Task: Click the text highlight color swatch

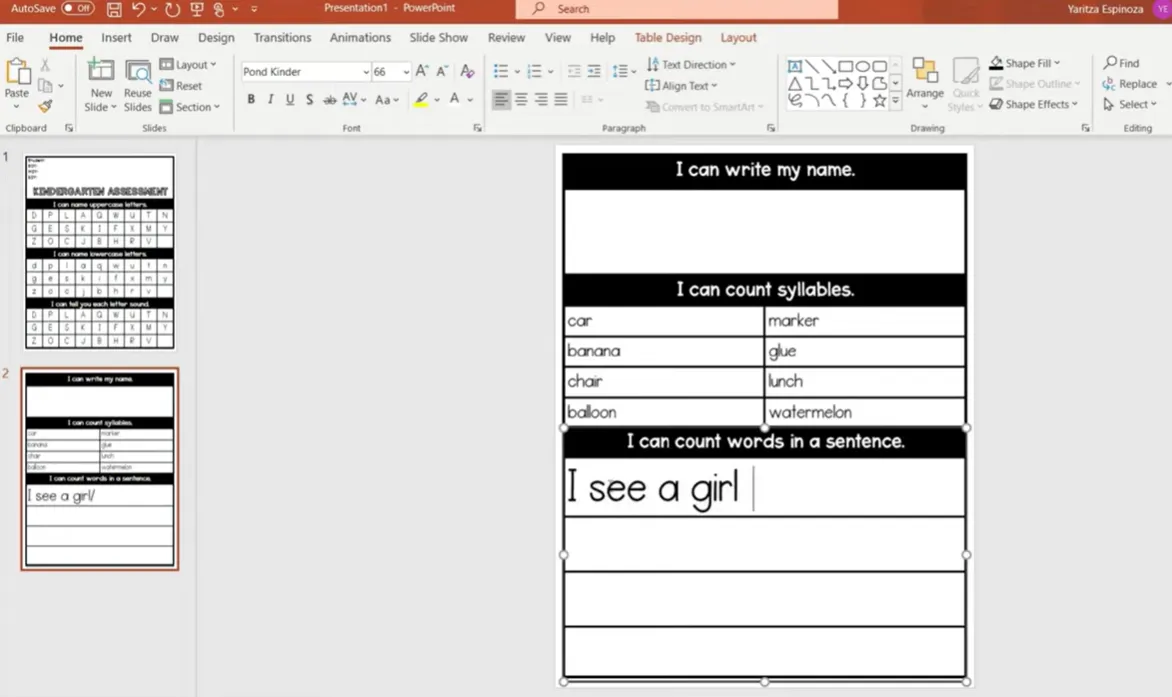Action: pos(422,100)
